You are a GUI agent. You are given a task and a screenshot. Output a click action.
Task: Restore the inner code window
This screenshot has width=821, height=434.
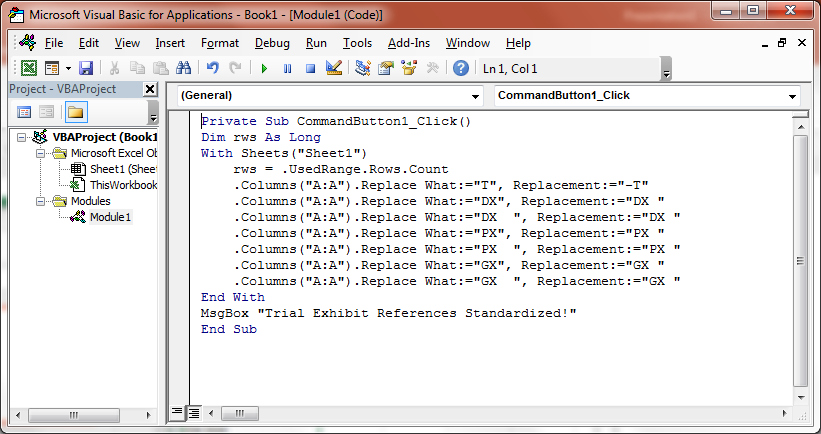click(x=782, y=43)
